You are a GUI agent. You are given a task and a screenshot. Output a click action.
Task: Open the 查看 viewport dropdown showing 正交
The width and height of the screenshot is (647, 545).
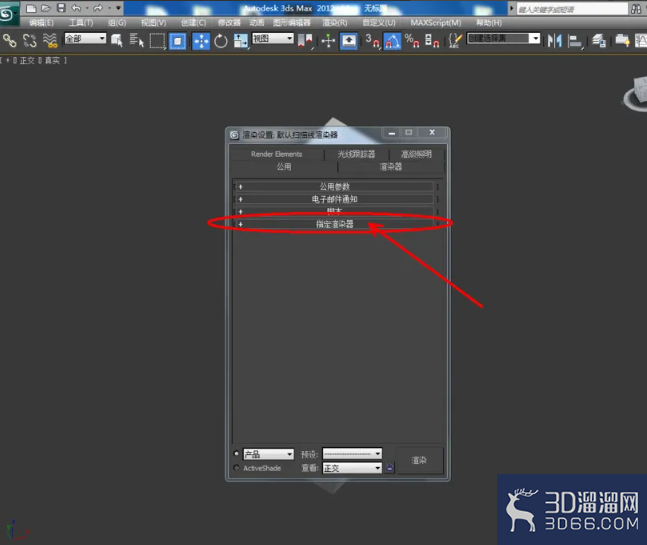point(352,468)
